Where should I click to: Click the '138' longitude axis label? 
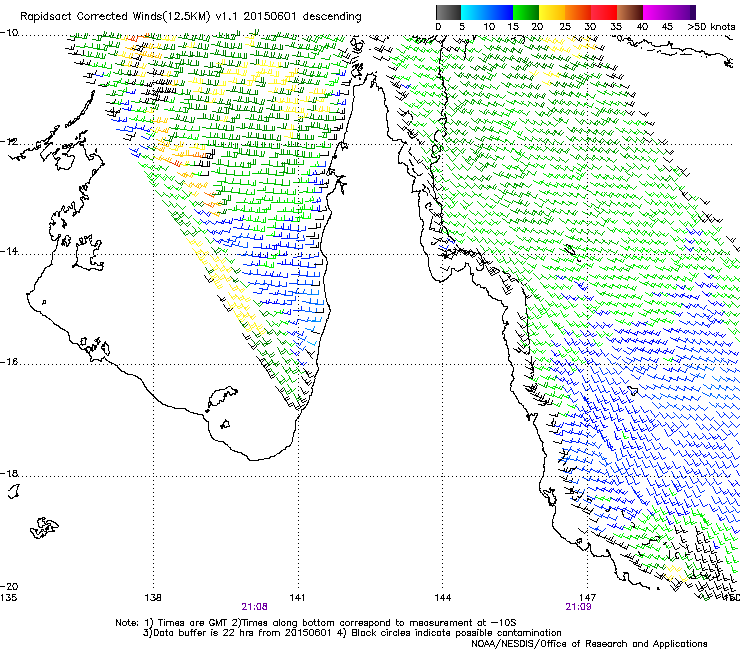[x=153, y=598]
